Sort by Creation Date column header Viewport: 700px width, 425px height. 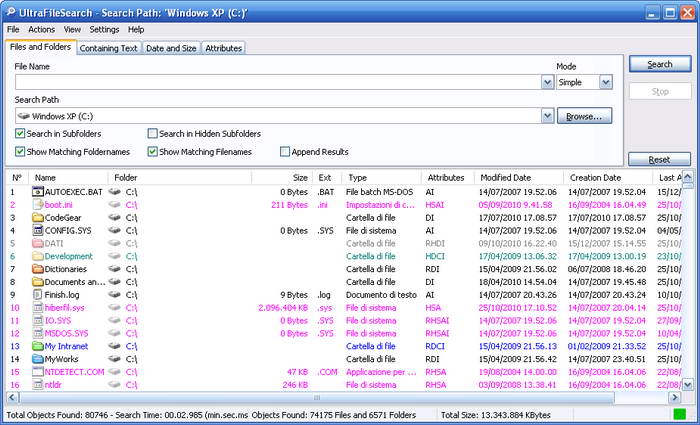[x=608, y=178]
